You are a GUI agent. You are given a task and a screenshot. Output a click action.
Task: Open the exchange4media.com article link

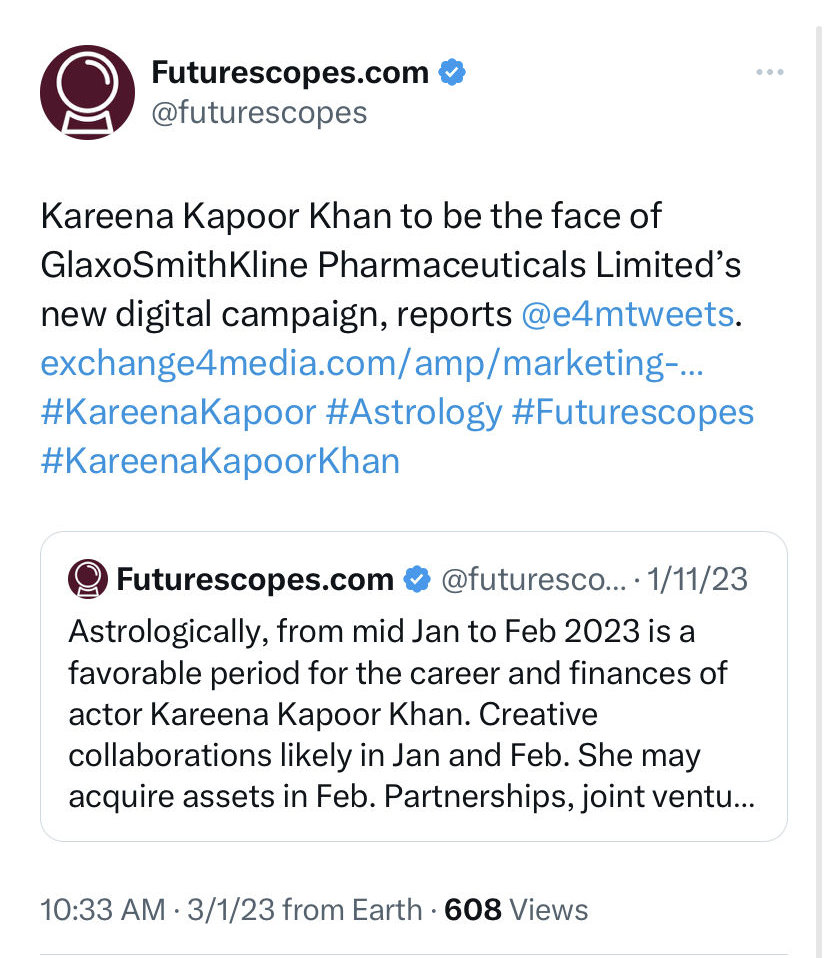coord(372,364)
